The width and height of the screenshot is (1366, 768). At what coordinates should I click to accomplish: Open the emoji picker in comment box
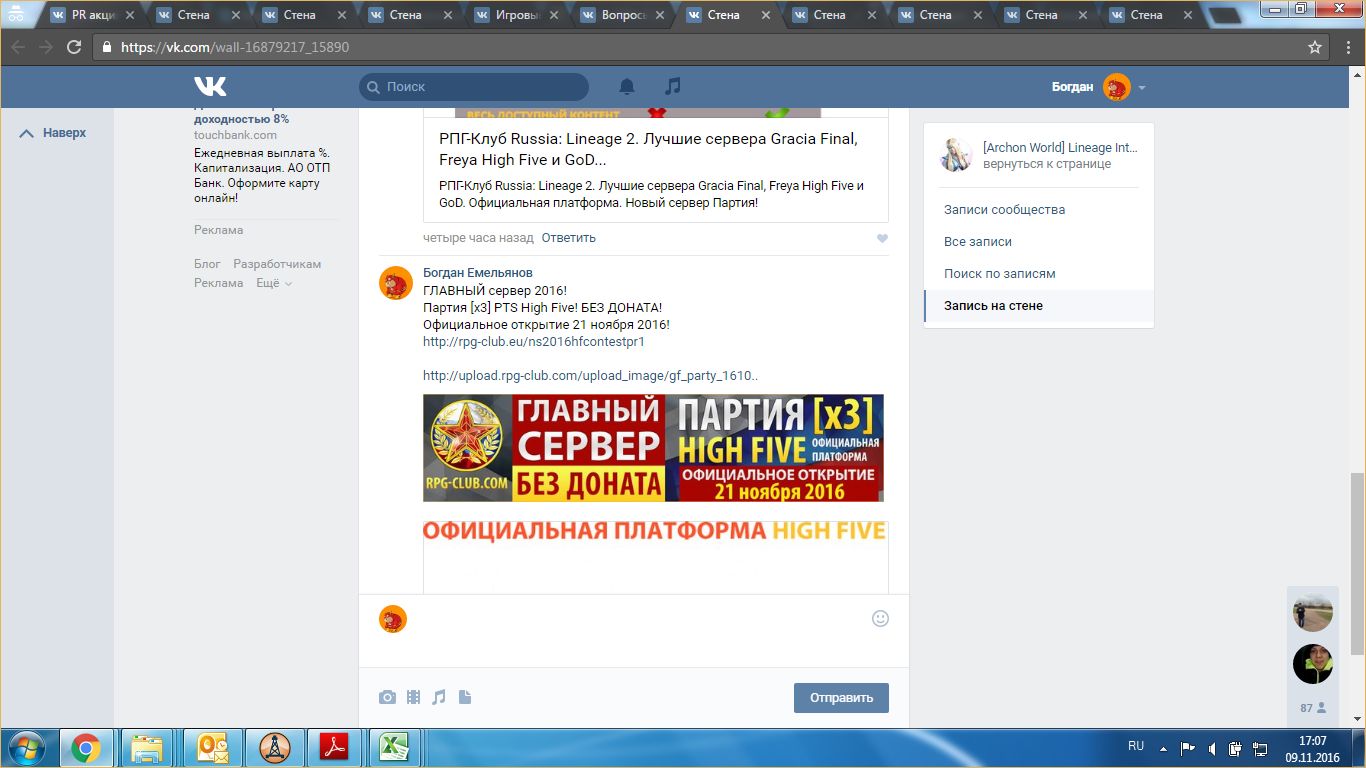click(x=880, y=618)
